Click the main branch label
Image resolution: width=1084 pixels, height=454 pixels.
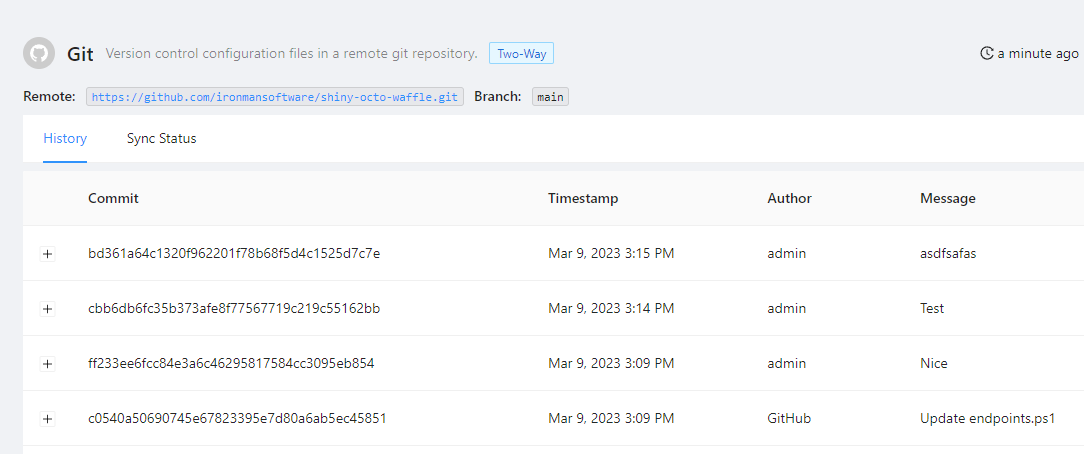coord(550,97)
